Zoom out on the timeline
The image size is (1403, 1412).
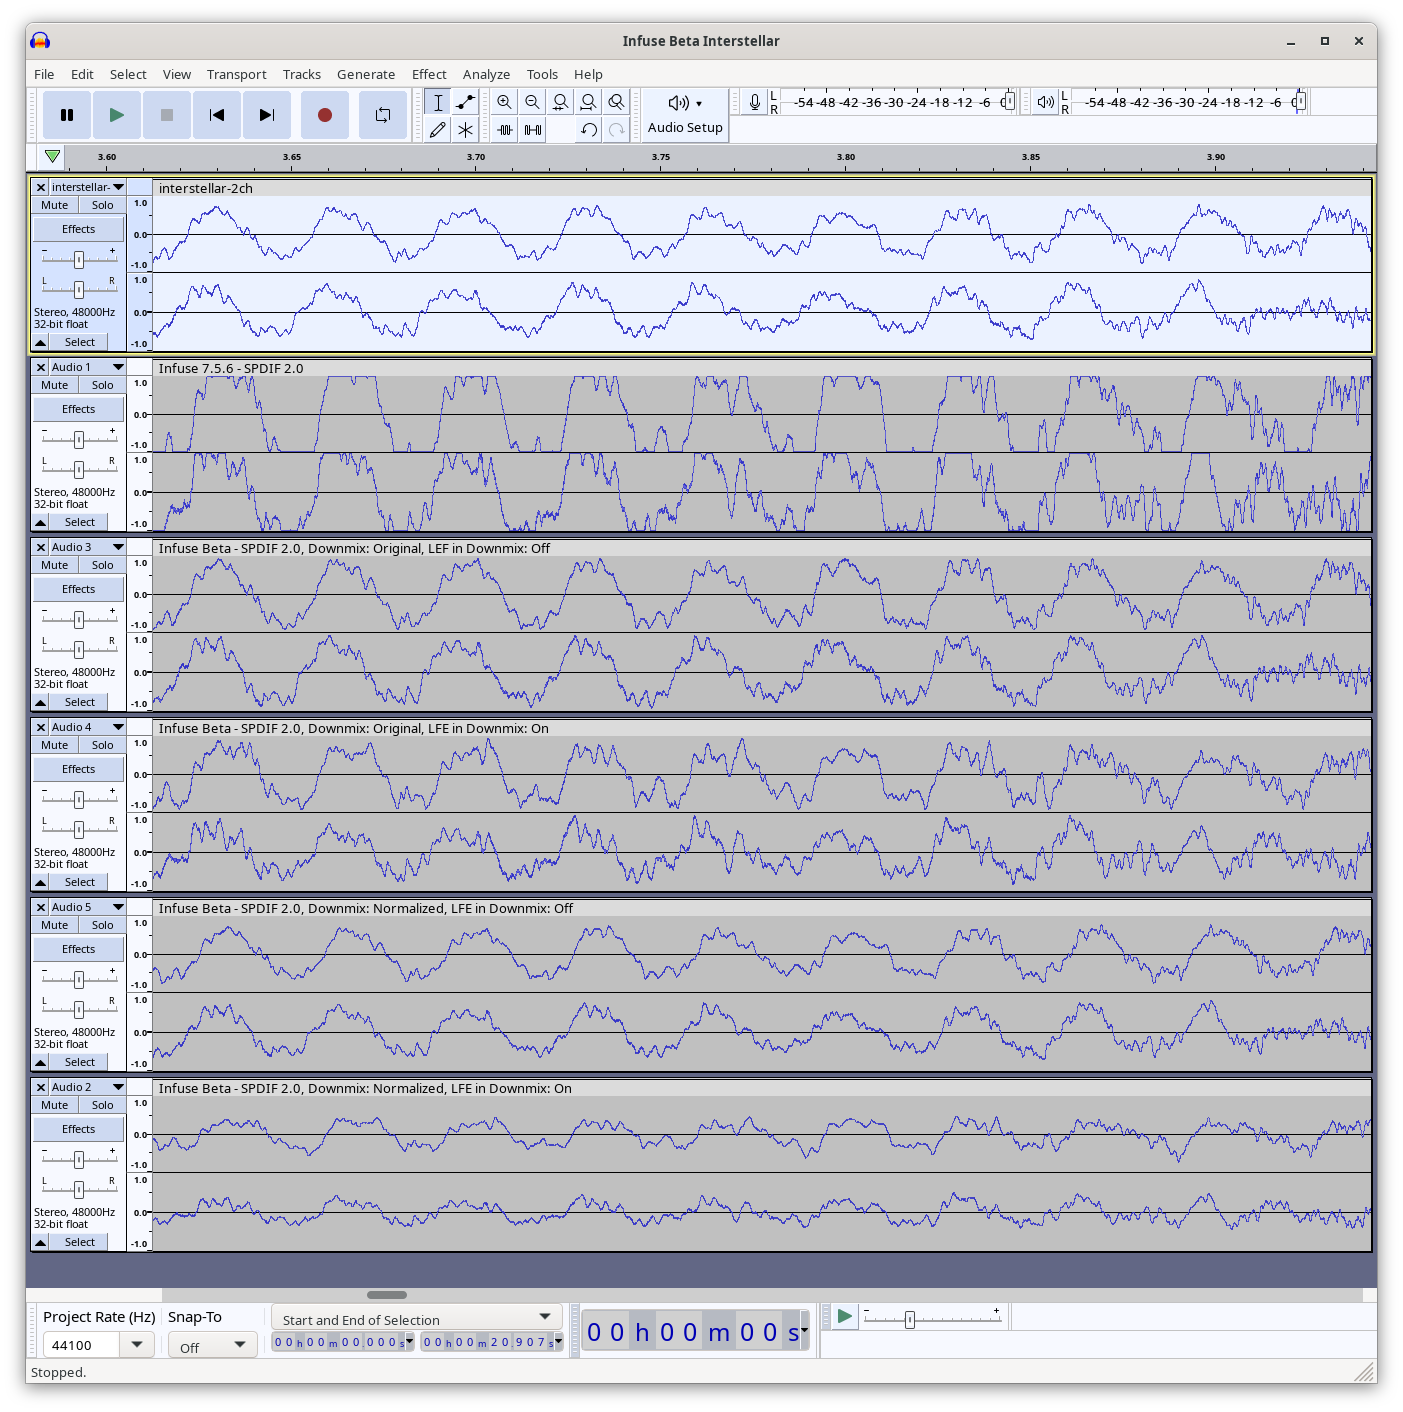[533, 102]
